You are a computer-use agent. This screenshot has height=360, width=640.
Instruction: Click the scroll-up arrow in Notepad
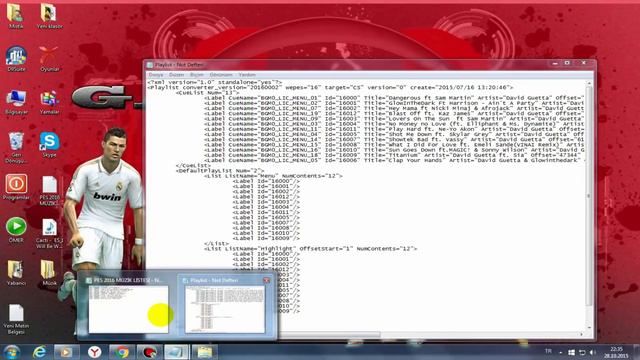point(589,83)
